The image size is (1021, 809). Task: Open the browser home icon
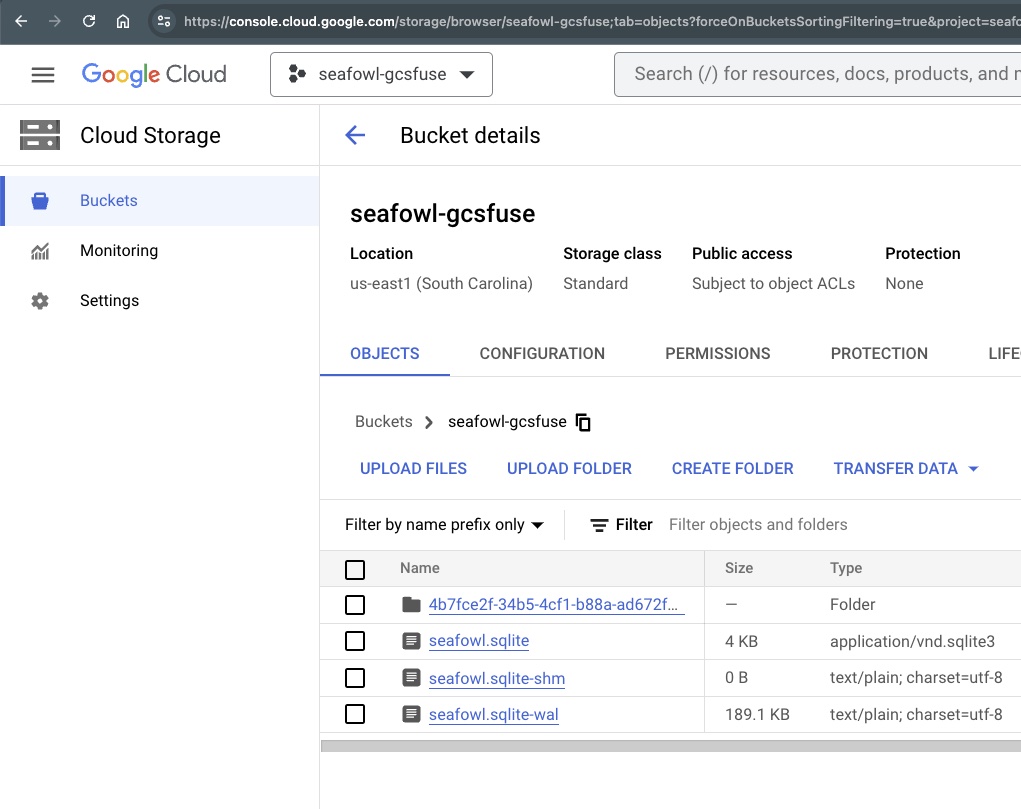pyautogui.click(x=122, y=21)
